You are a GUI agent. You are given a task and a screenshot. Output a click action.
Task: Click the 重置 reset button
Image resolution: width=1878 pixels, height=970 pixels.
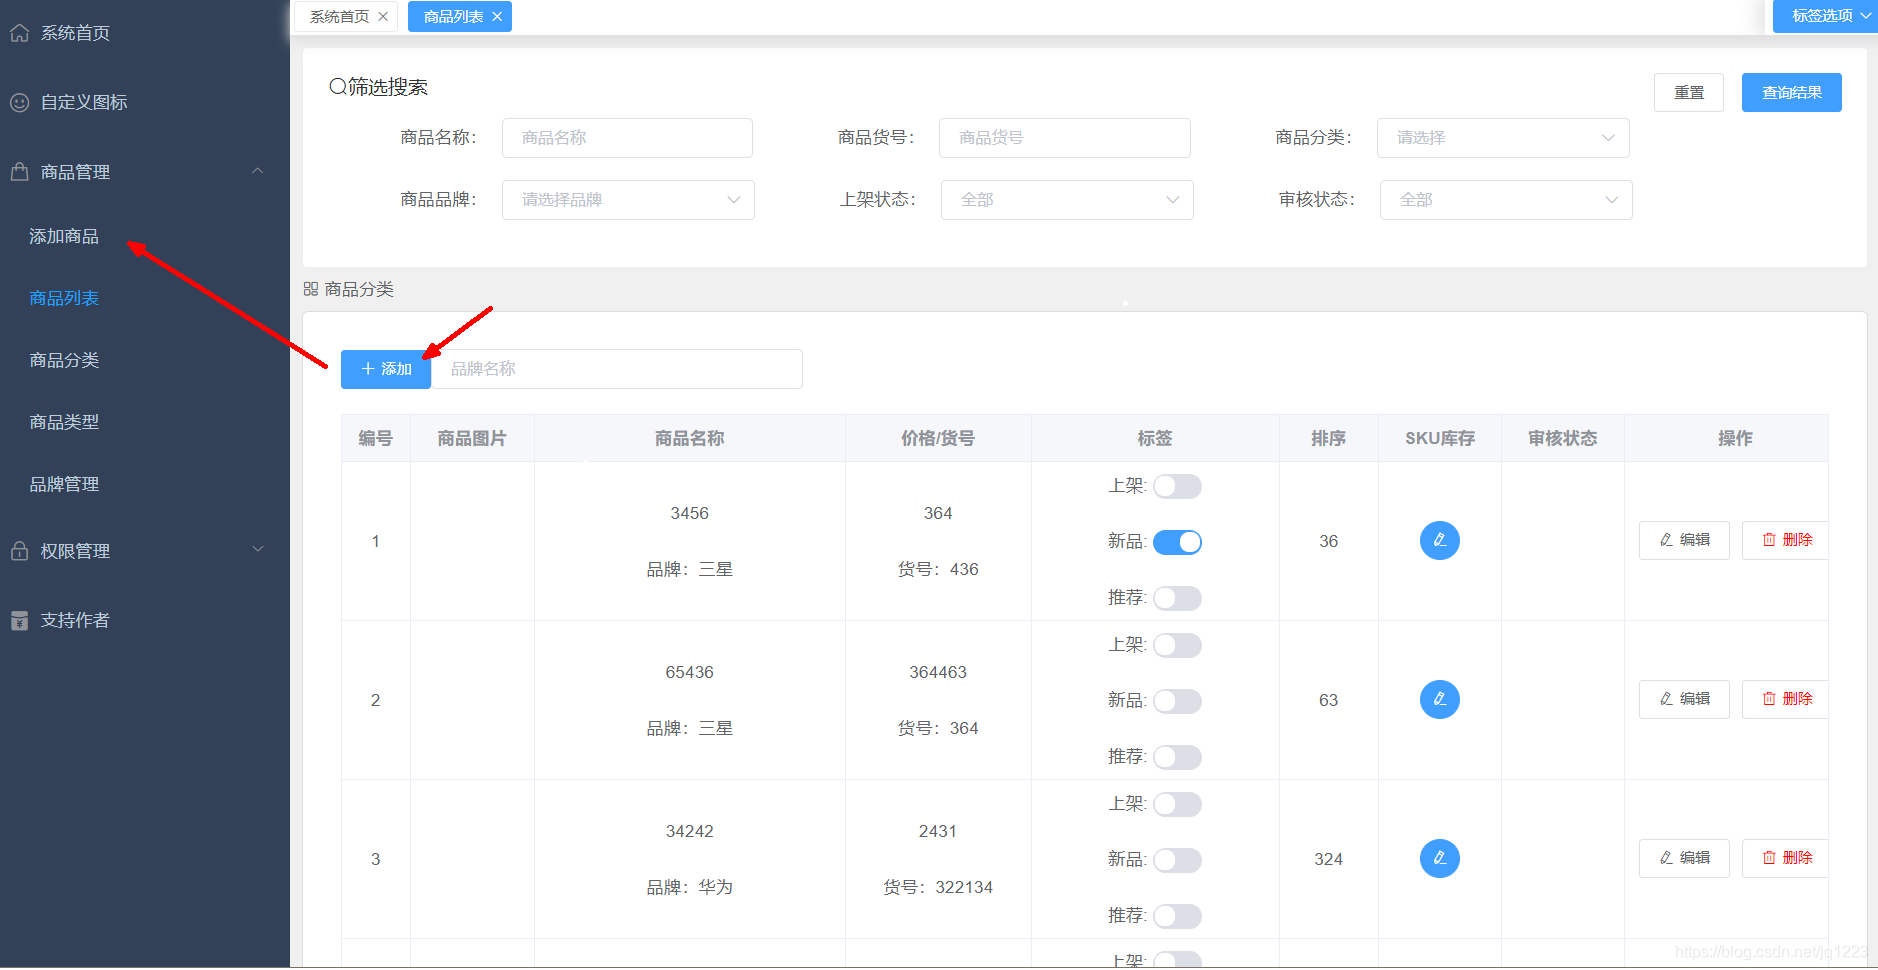1689,92
